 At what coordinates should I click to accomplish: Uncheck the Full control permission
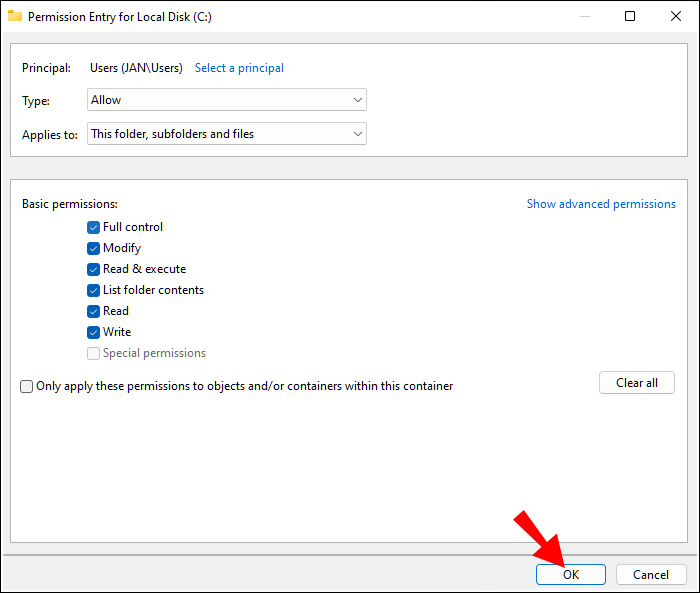[93, 227]
